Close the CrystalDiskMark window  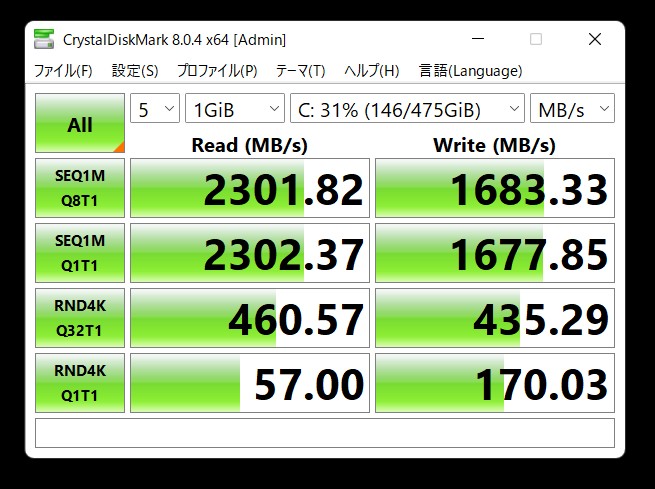[x=595, y=39]
